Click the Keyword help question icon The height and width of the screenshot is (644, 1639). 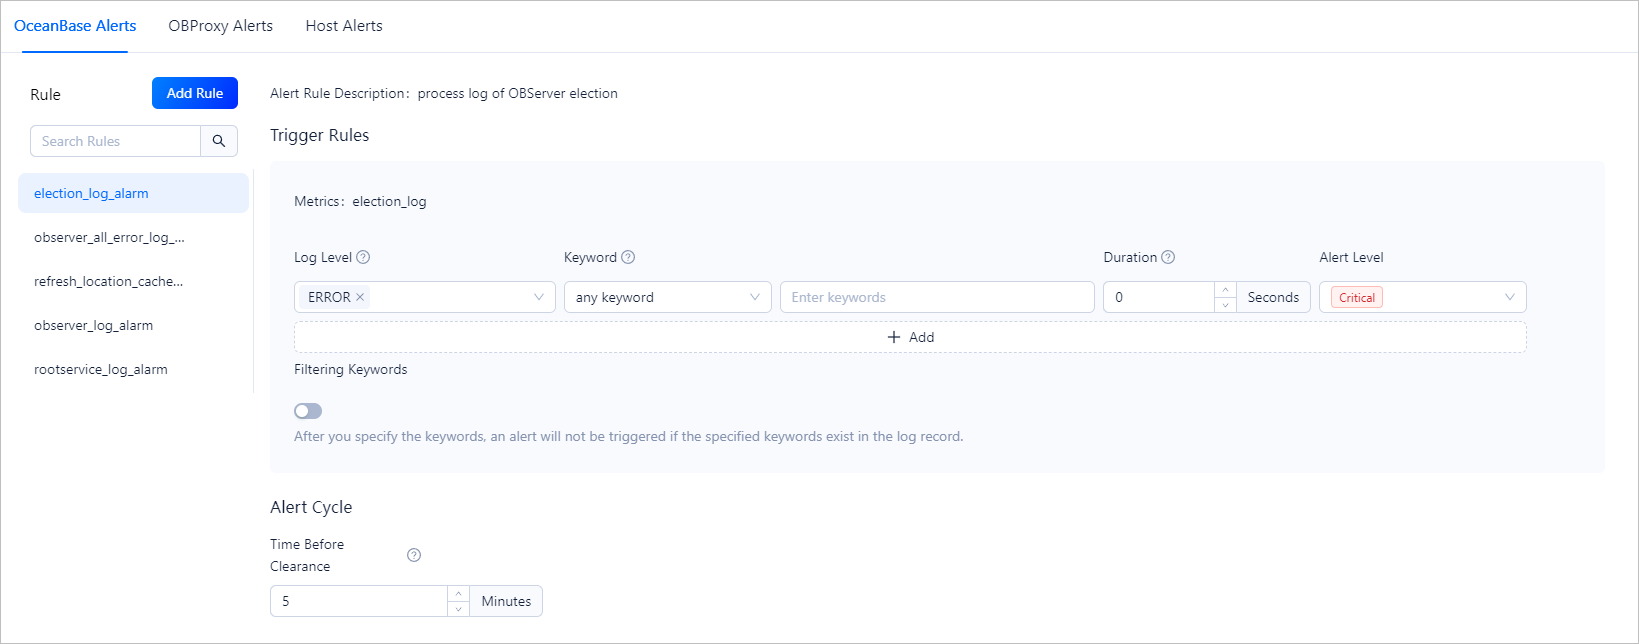628,257
